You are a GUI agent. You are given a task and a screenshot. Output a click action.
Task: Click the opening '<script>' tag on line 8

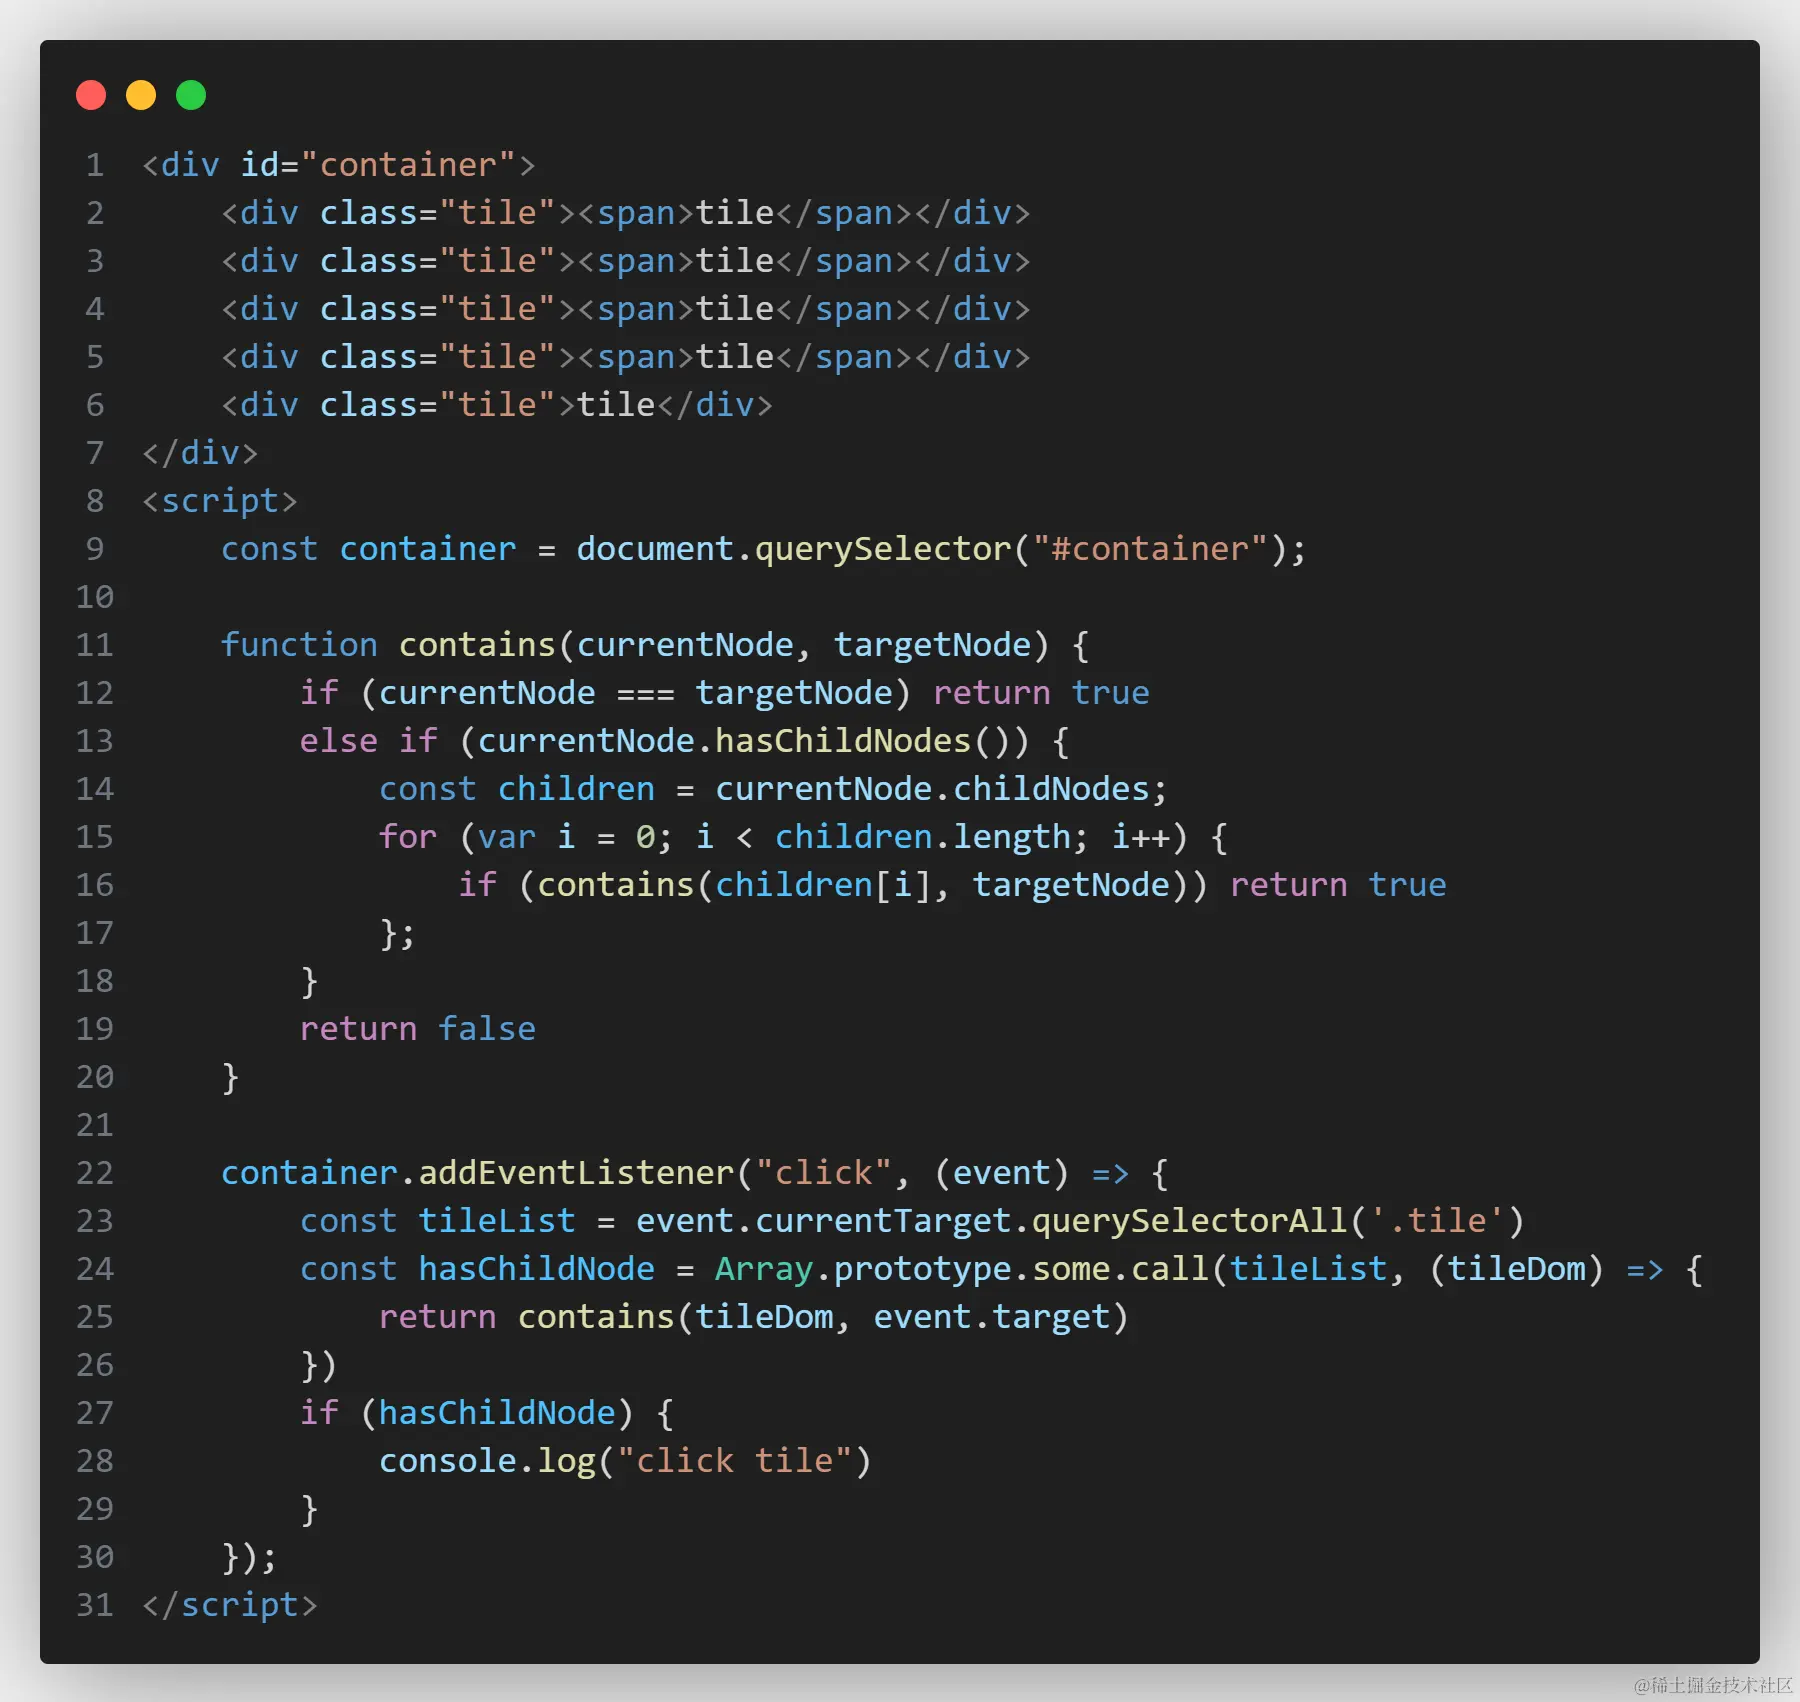point(220,501)
